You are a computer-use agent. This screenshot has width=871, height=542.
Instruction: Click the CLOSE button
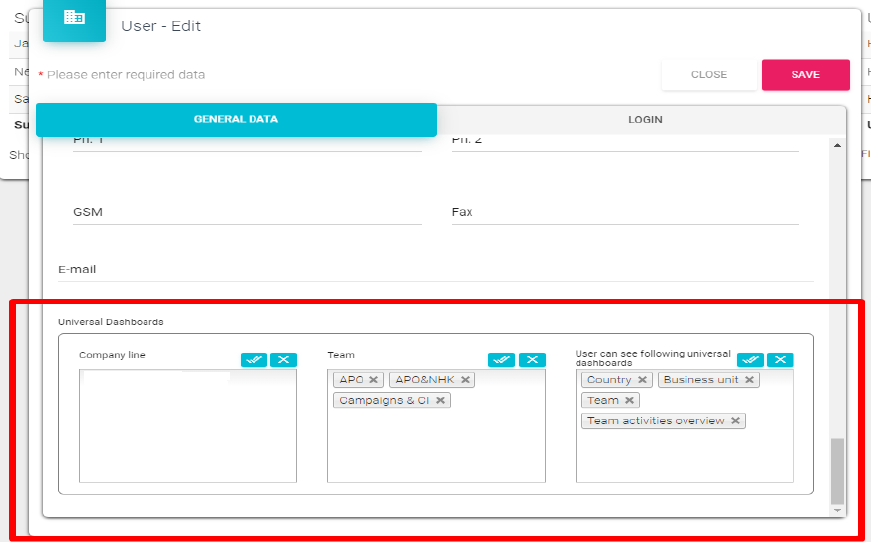[x=708, y=75]
